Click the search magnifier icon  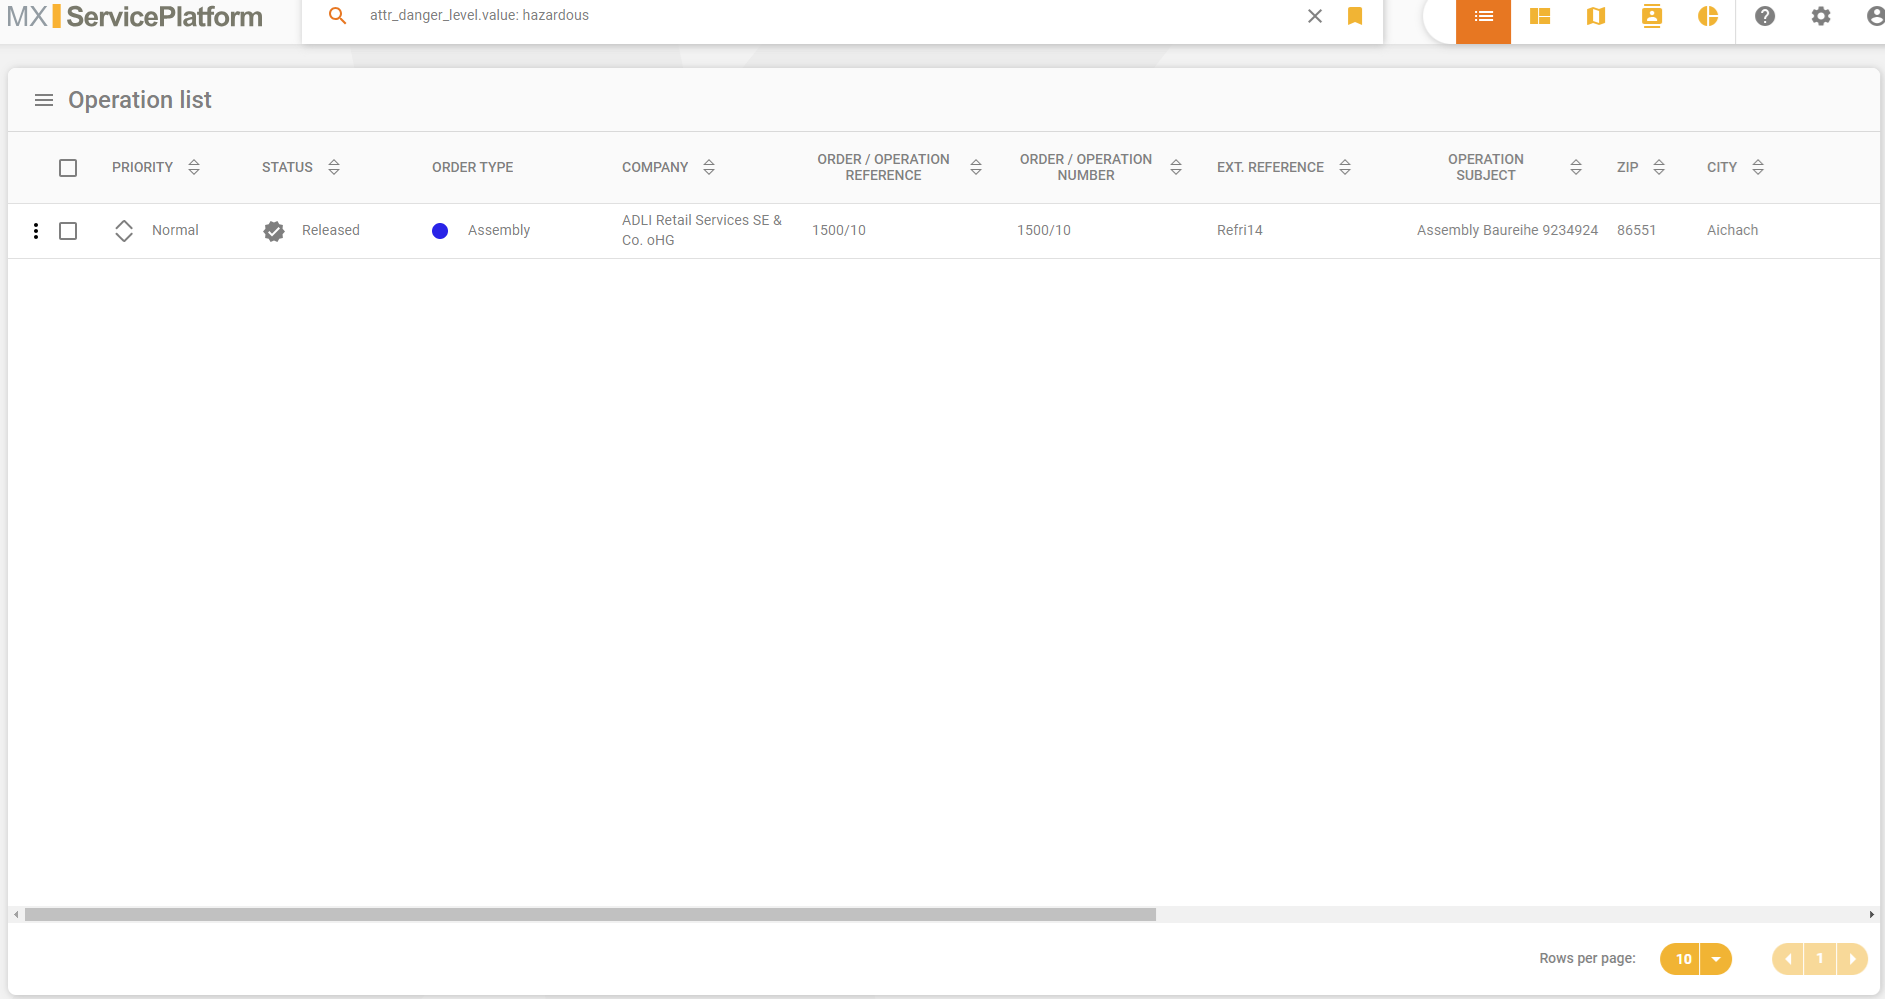pyautogui.click(x=338, y=16)
